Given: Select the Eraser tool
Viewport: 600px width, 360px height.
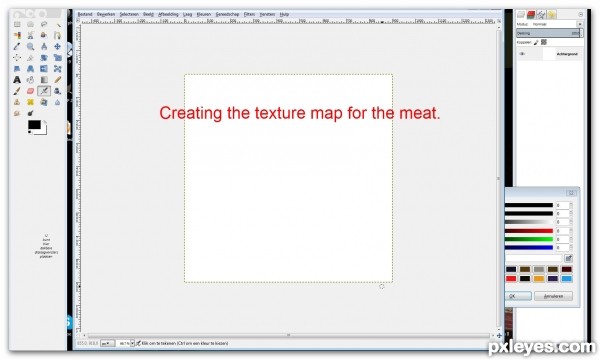Looking at the screenshot, I should tap(30, 91).
